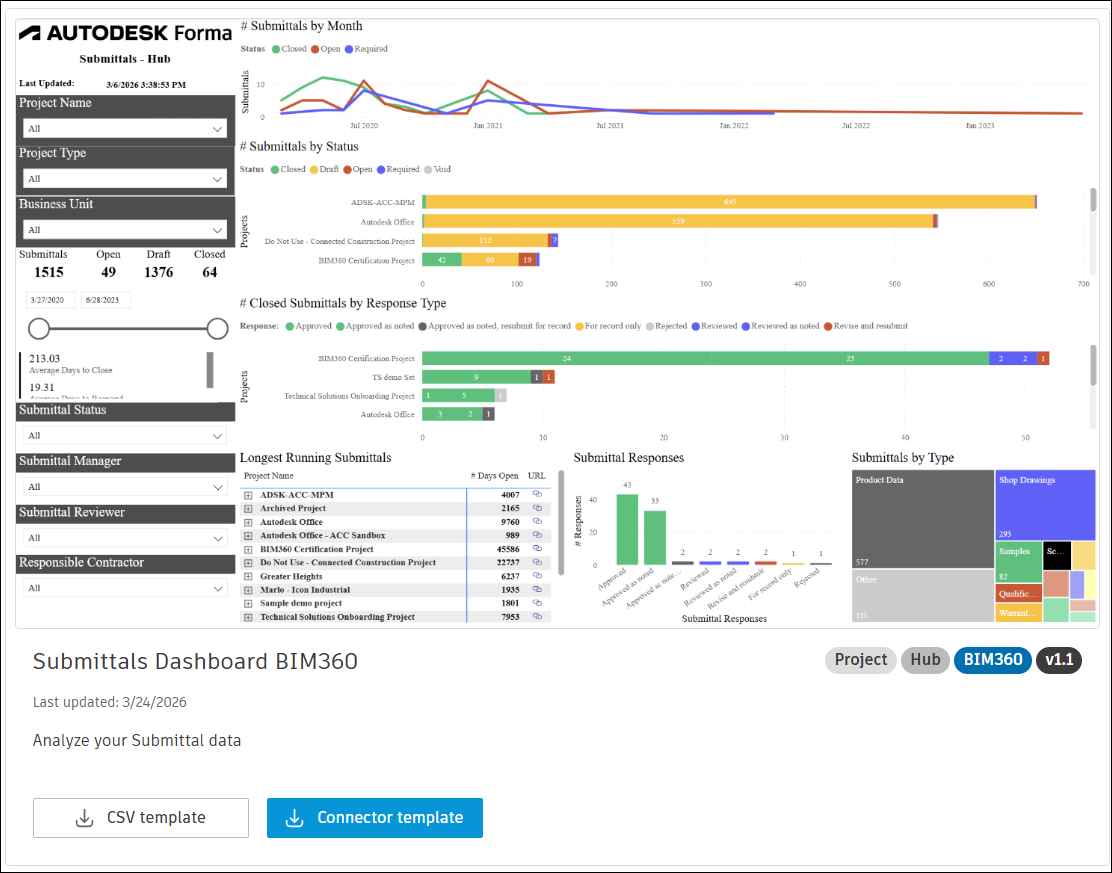Expand the Archived Project table row
The image size is (1112, 873).
tap(248, 508)
